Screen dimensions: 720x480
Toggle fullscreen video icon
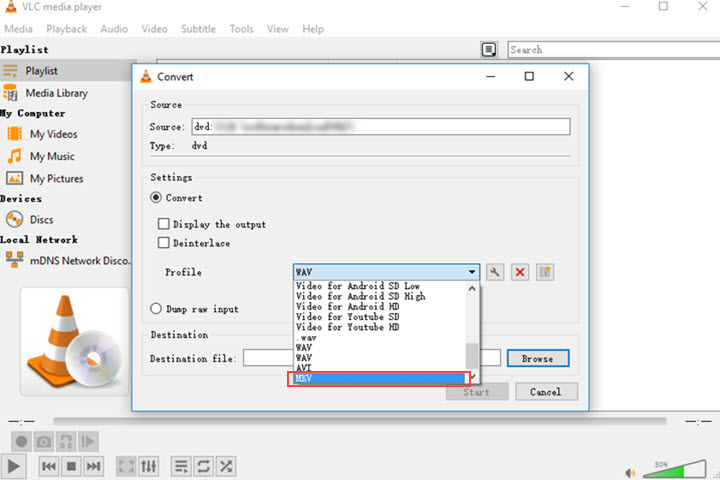pyautogui.click(x=126, y=467)
